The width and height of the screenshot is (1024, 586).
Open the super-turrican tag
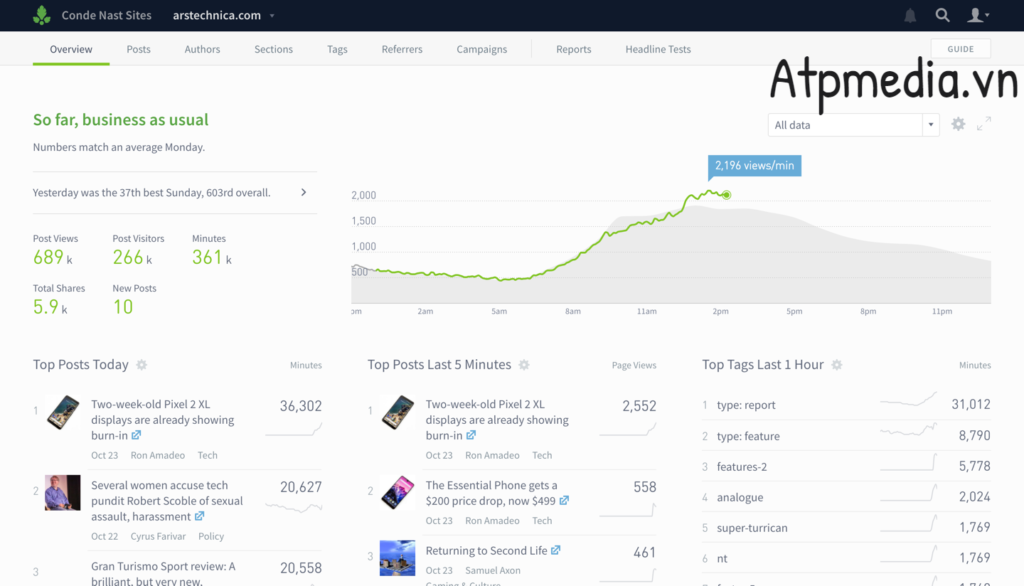[x=752, y=528]
